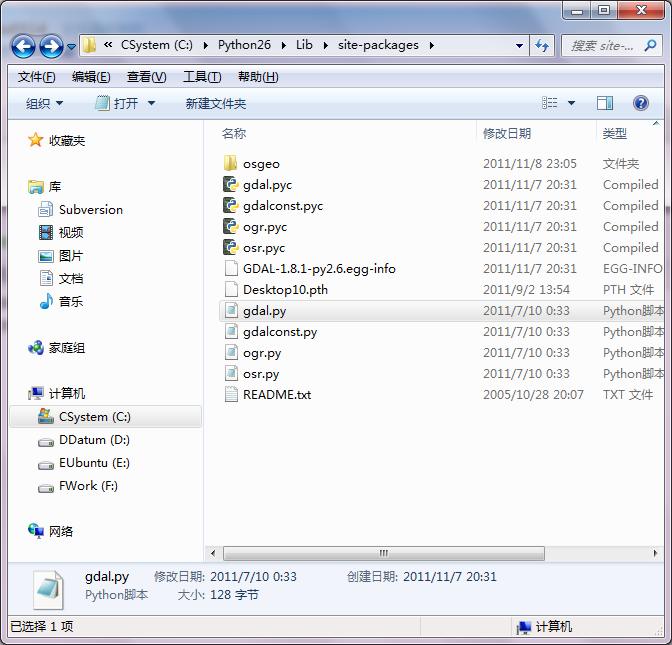The image size is (672, 645).
Task: Select the DDatum (D:) drive
Action: tap(94, 440)
